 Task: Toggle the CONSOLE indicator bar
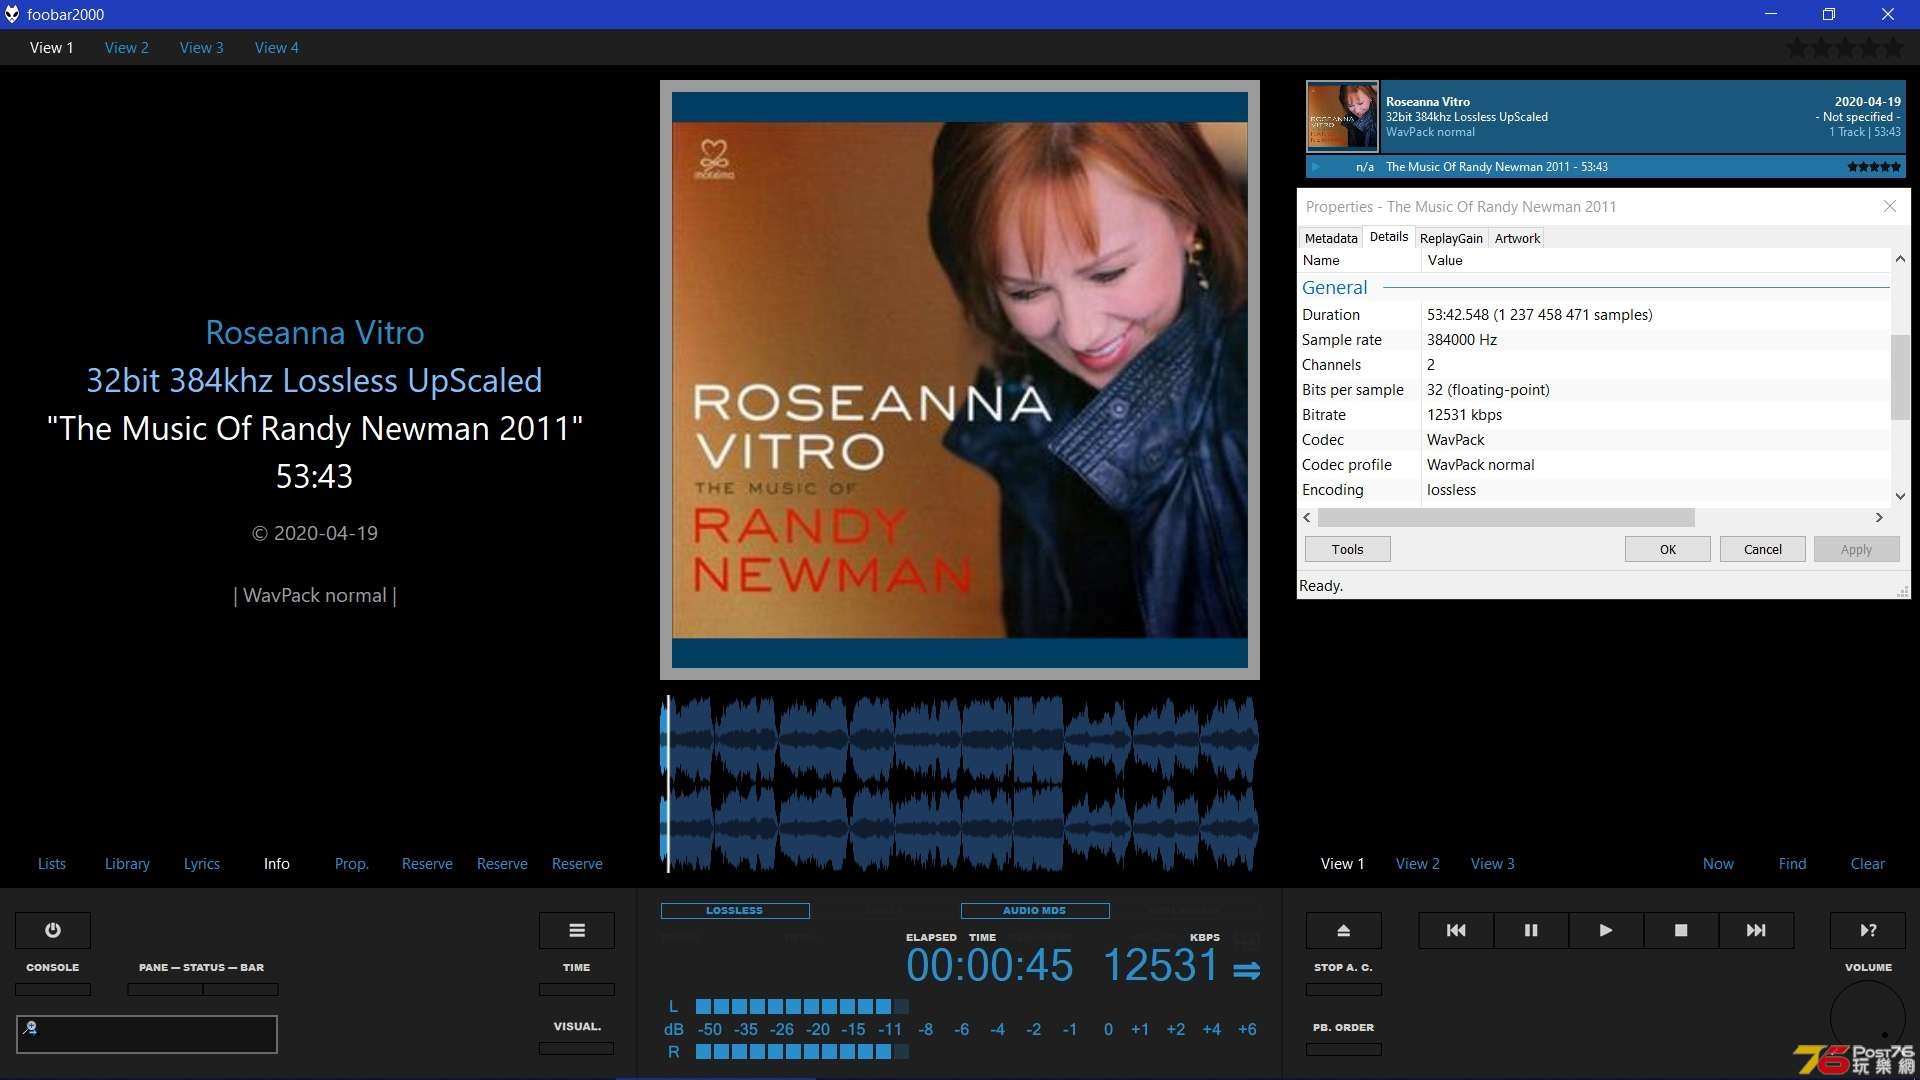pyautogui.click(x=53, y=989)
